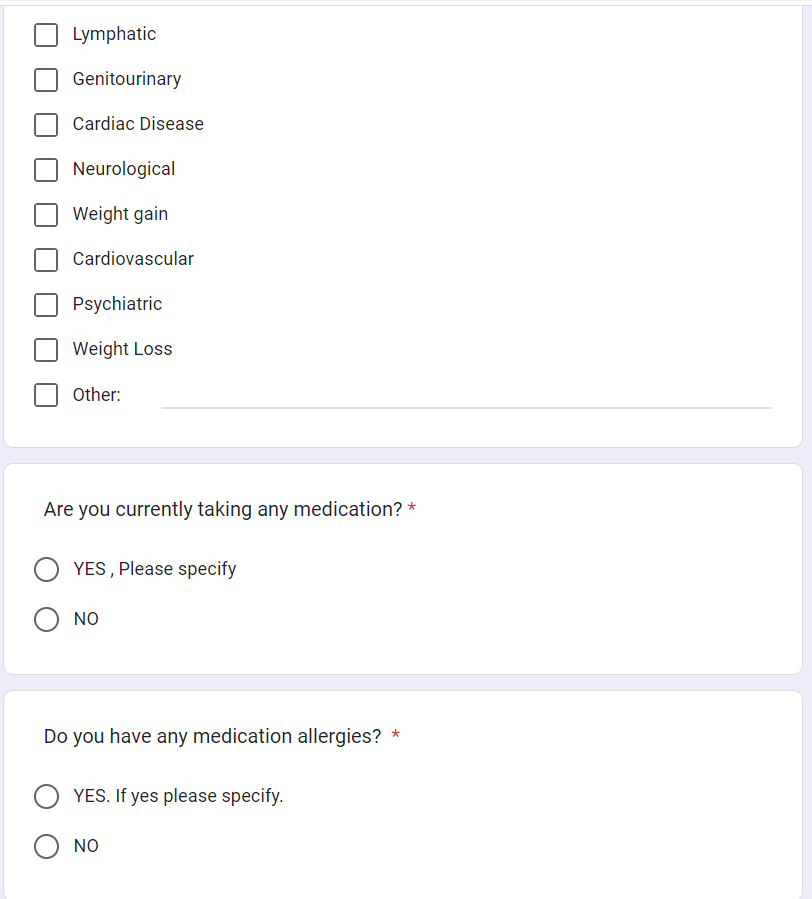Click the 'Are you currently taking any medication?' heading
This screenshot has width=812, height=899.
pyautogui.click(x=222, y=510)
